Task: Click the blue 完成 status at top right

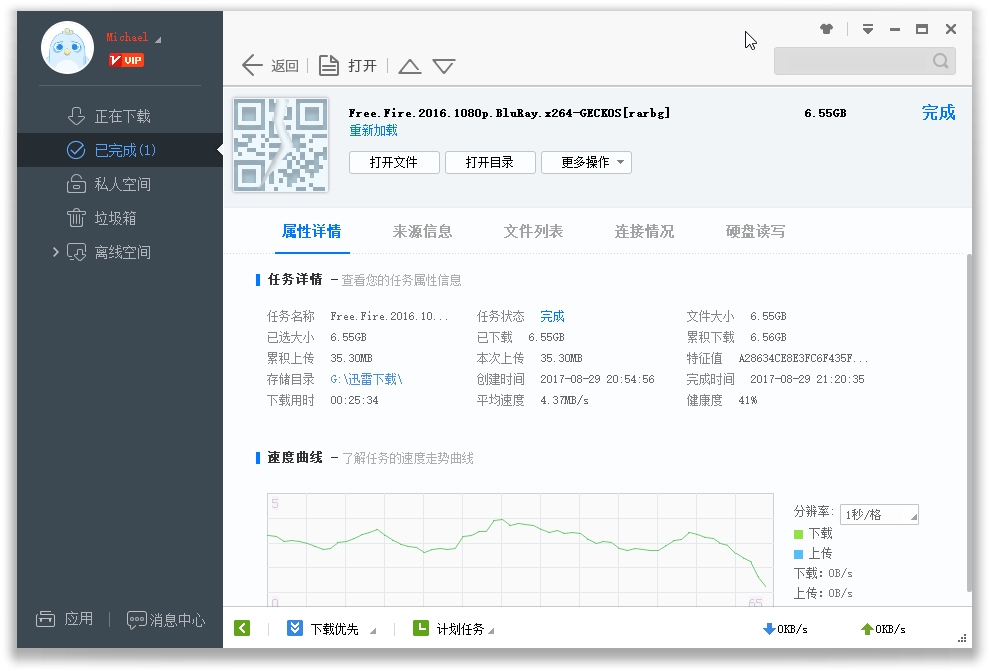Action: tap(938, 112)
